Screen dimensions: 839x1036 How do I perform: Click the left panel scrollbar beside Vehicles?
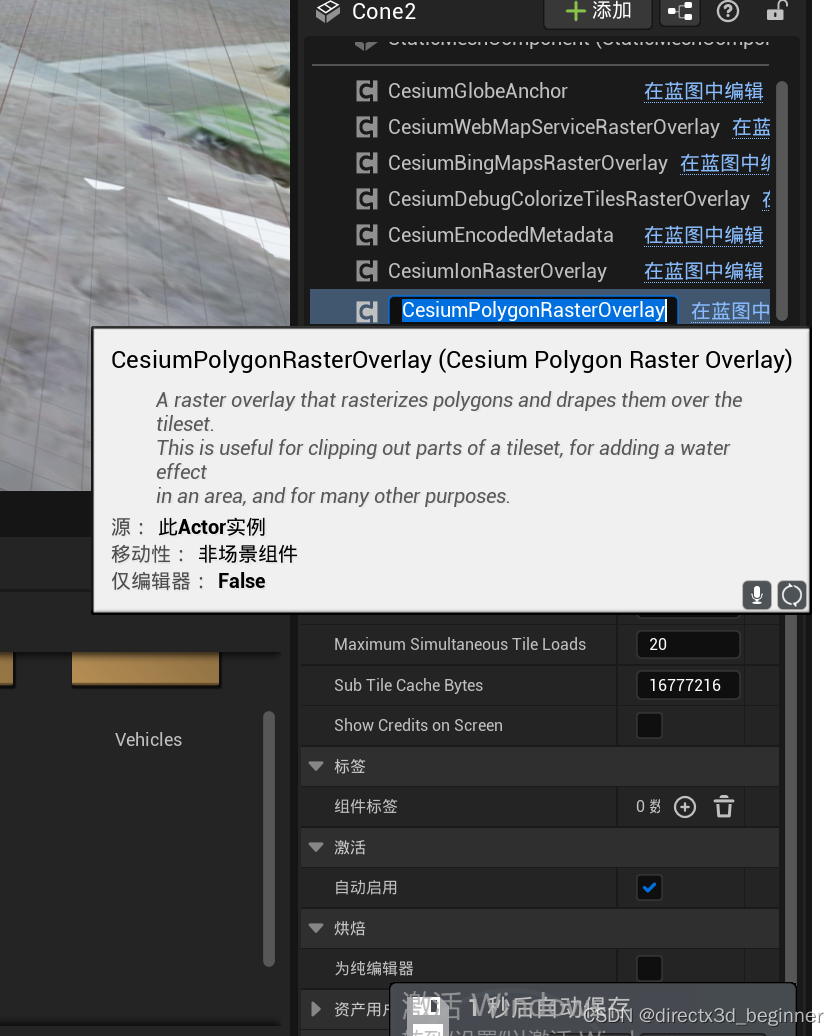click(x=268, y=839)
